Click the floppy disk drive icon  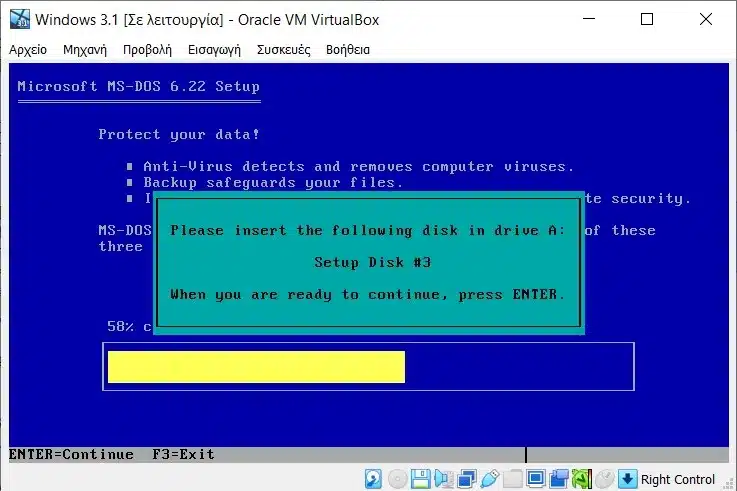(x=420, y=479)
